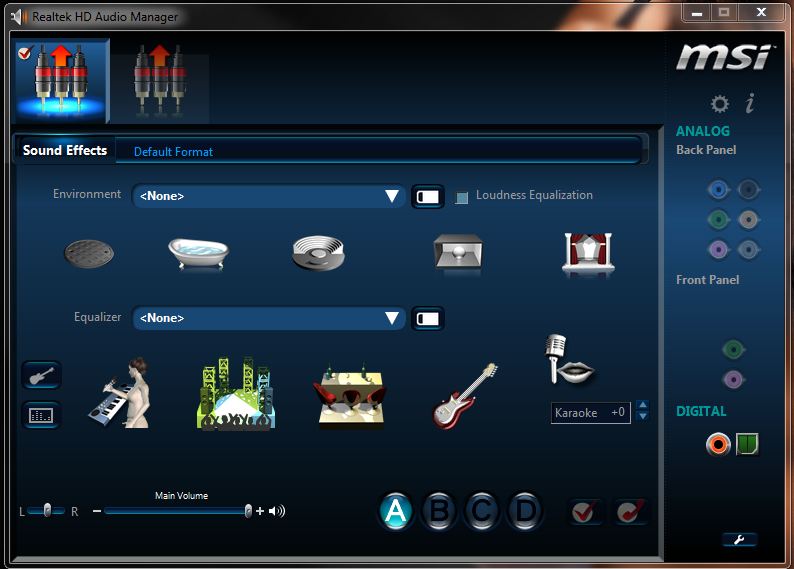Select sound profile A
Screen dimensions: 794x569
[395, 511]
